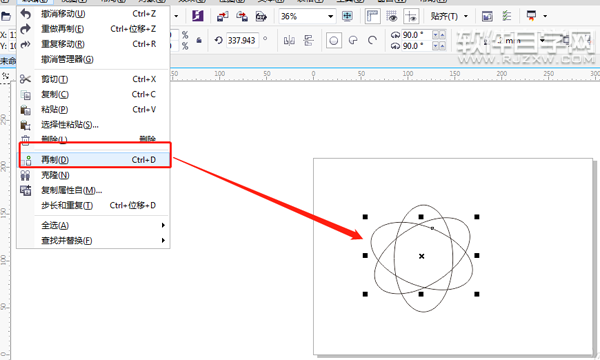Toggle the Show guidelines button
Screen dimensions: 600x360
click(x=411, y=16)
